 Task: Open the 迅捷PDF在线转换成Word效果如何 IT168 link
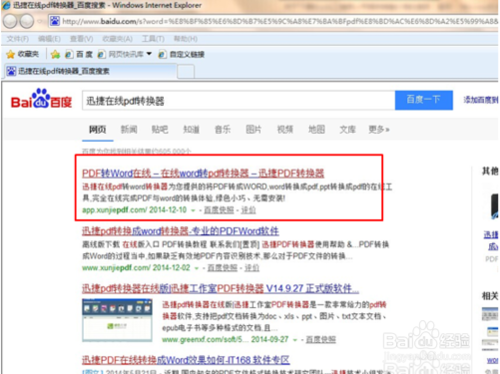tap(186, 360)
